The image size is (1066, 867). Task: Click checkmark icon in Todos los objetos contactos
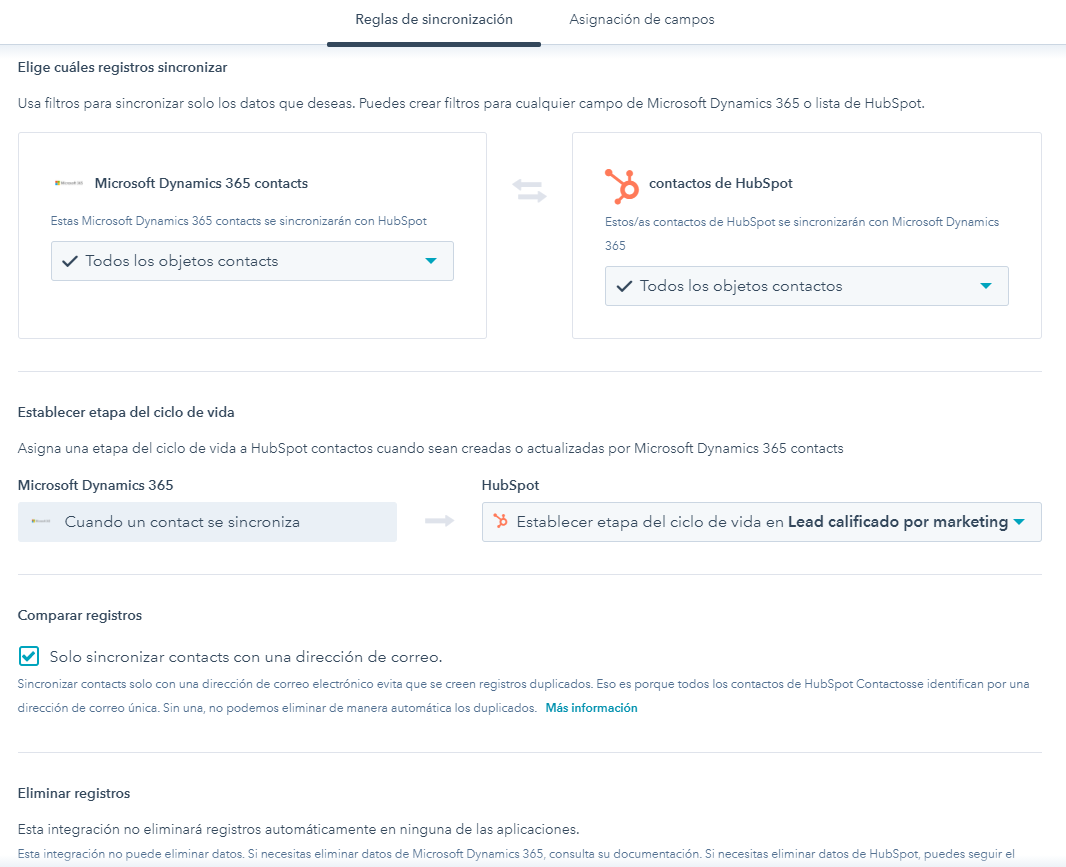(624, 286)
